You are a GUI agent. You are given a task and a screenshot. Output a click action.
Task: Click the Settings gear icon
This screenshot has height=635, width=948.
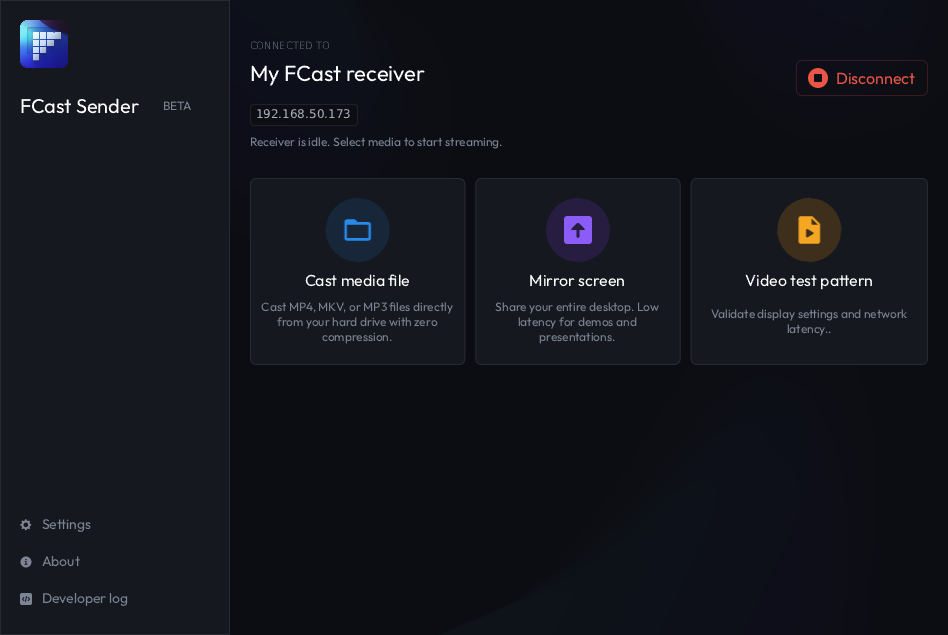(26, 525)
